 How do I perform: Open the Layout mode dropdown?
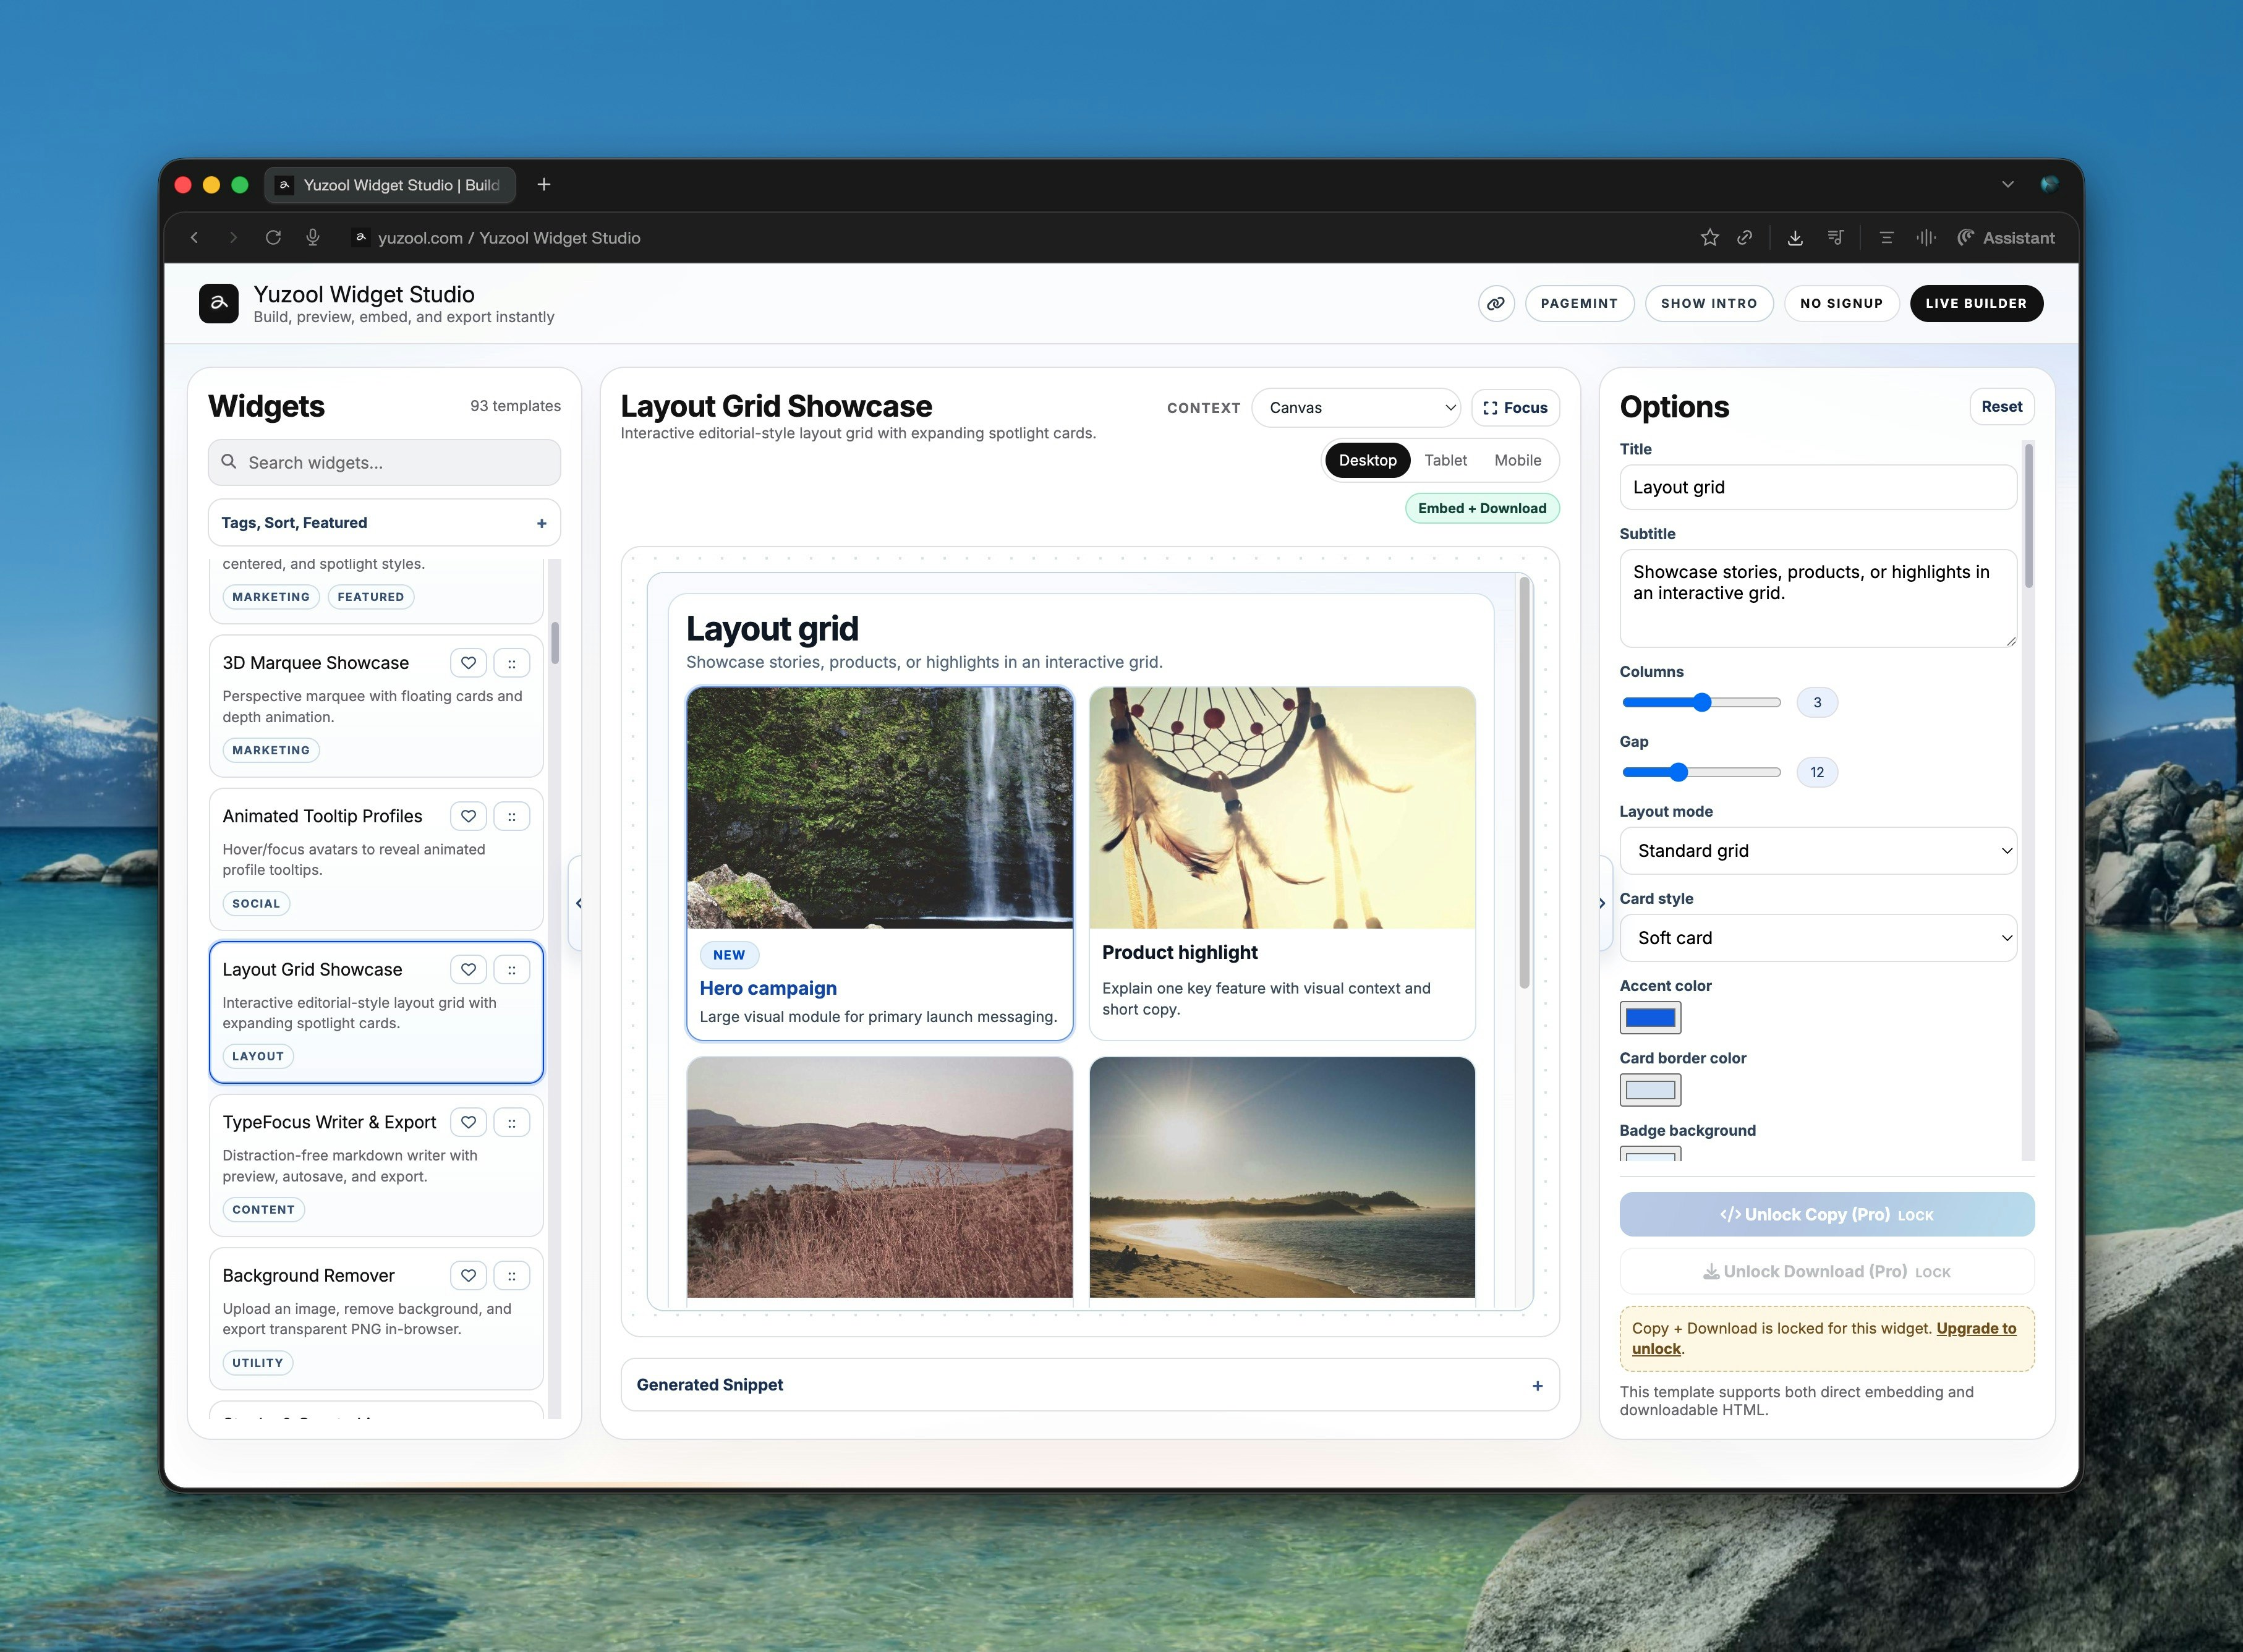tap(1817, 851)
